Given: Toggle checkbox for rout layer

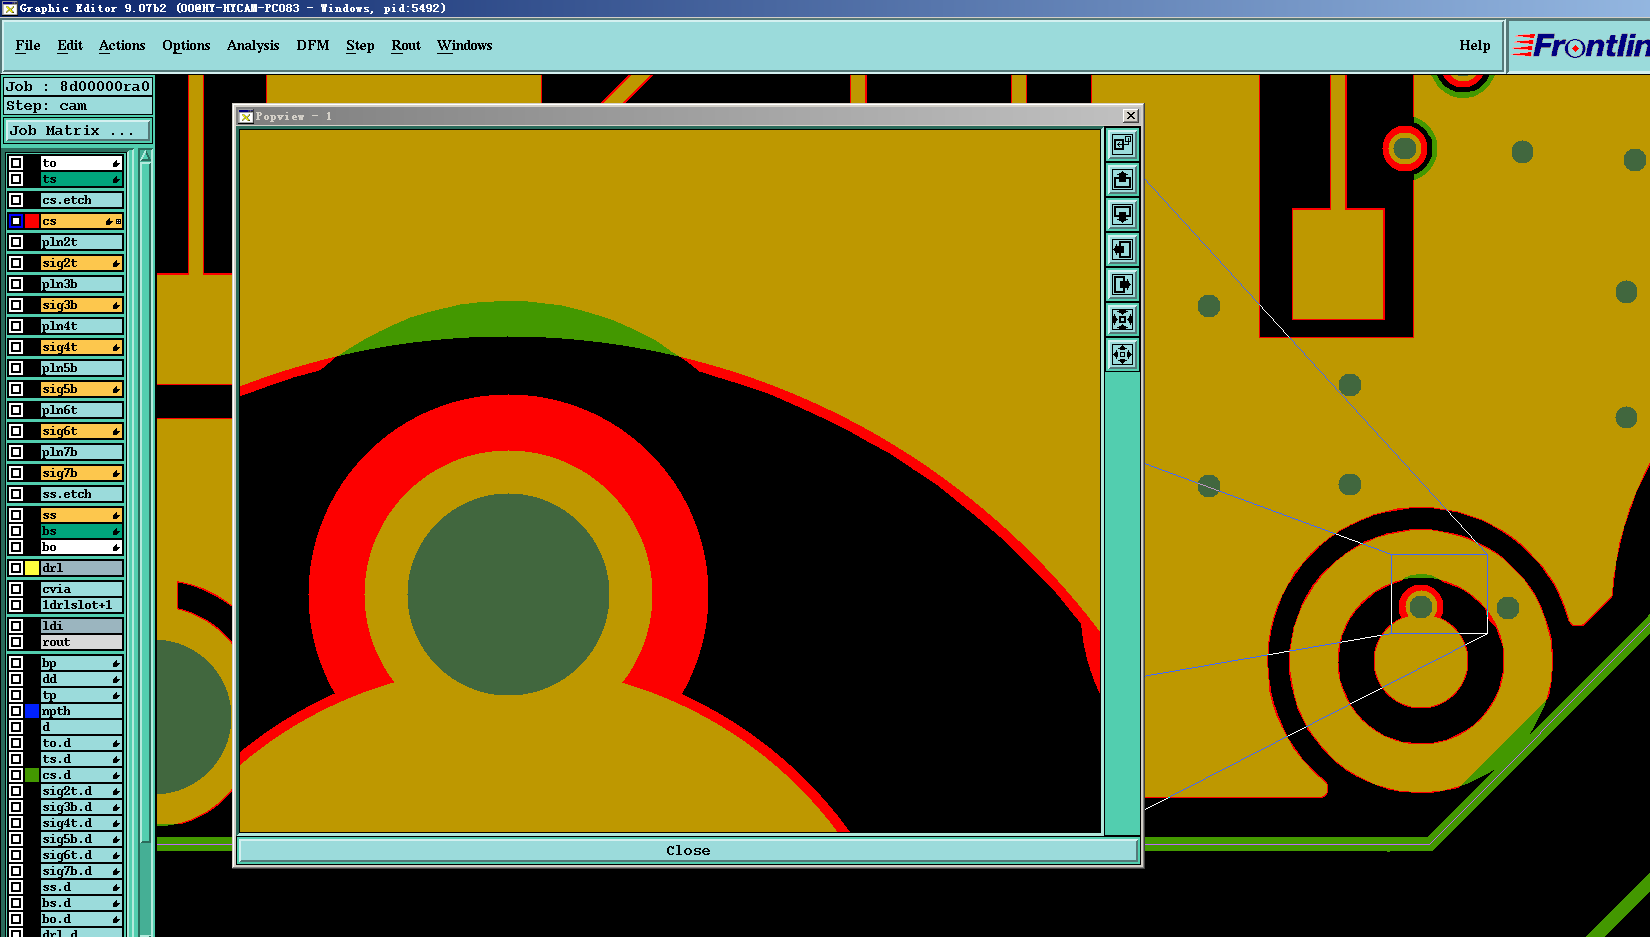Looking at the screenshot, I should [16, 642].
